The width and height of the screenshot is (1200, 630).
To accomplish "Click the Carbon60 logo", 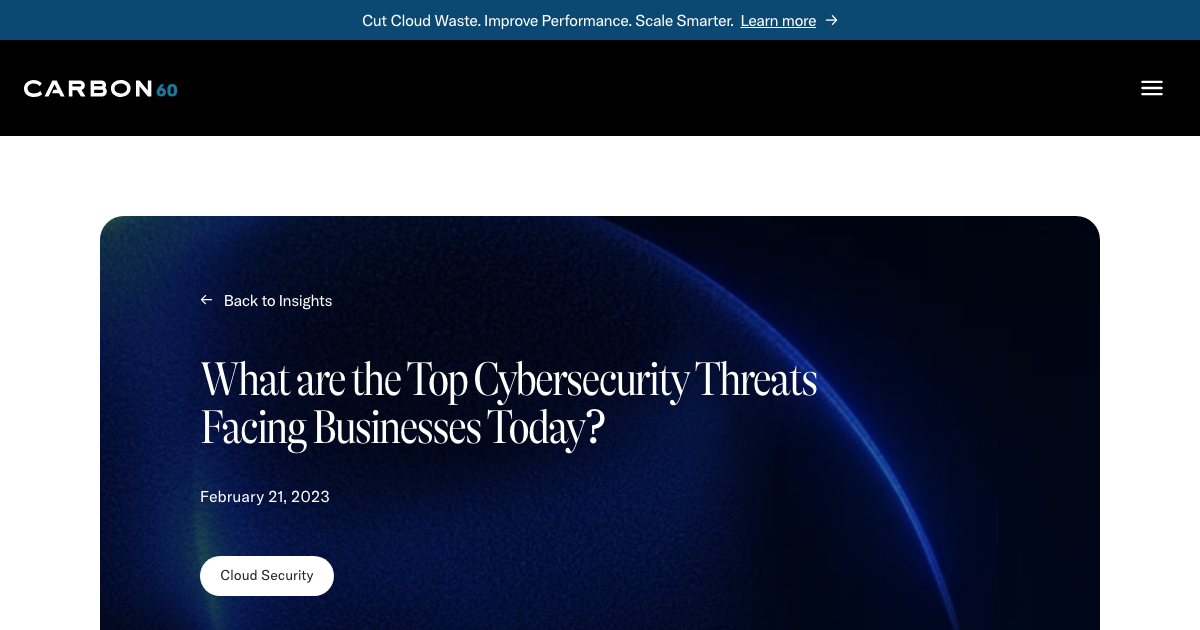I will (101, 89).
